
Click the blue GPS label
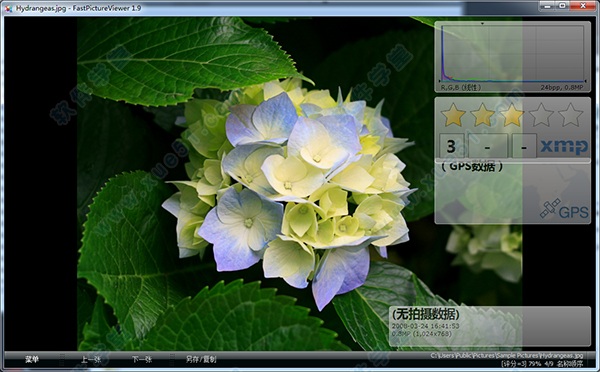click(574, 212)
